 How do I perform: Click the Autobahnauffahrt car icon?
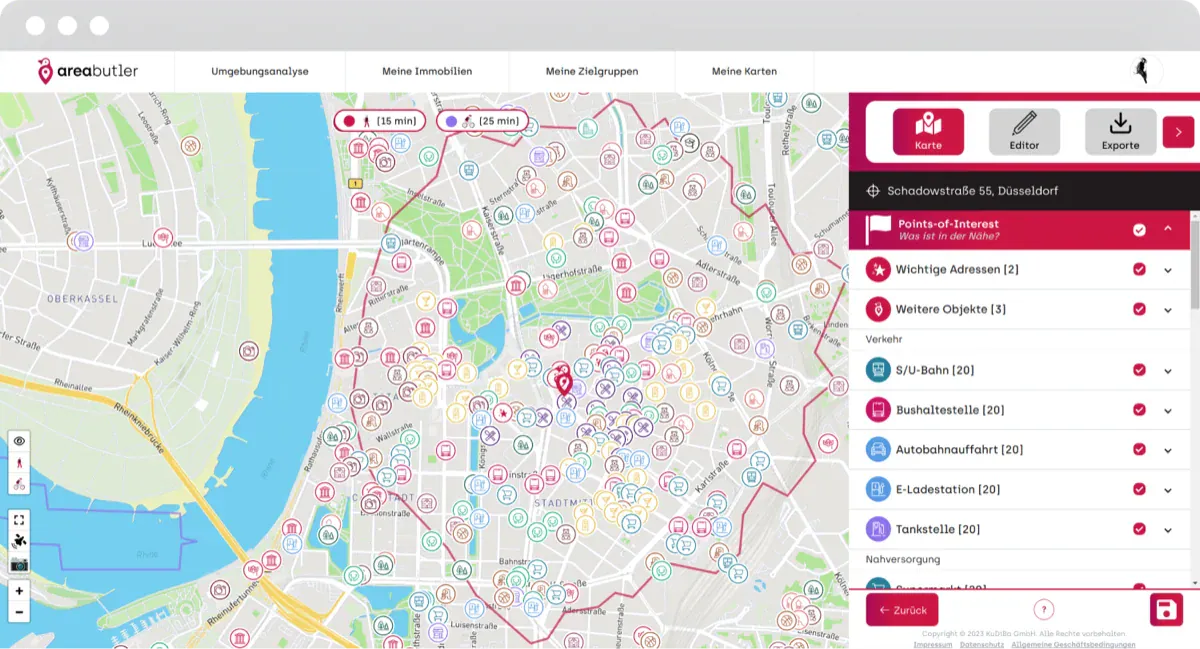pyautogui.click(x=878, y=449)
